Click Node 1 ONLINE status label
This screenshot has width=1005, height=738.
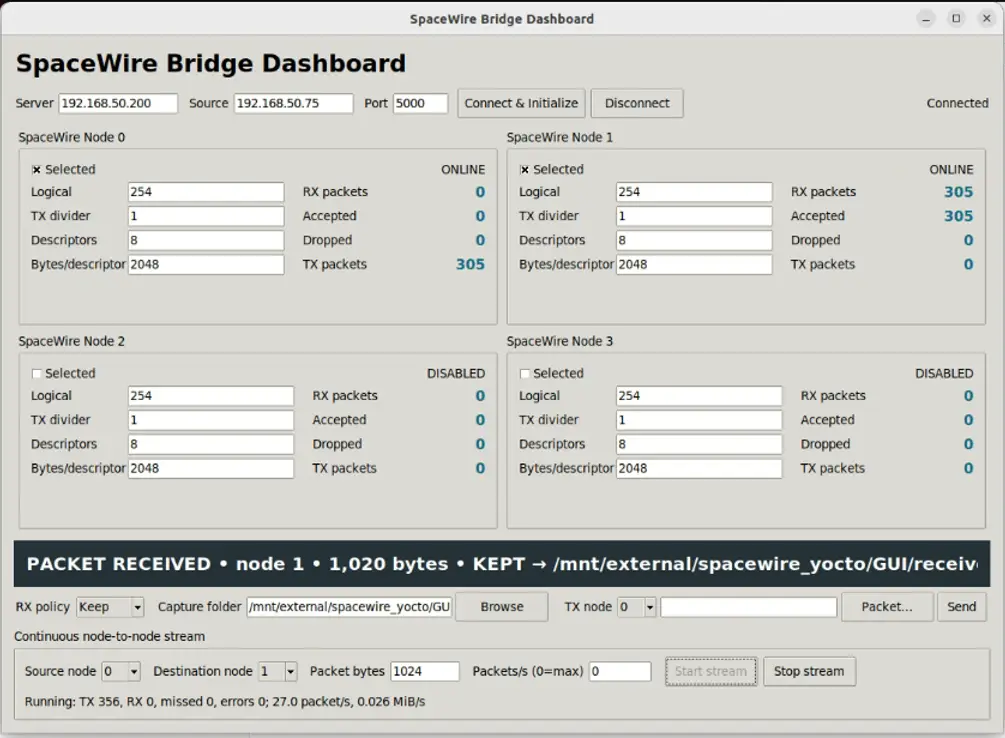click(x=951, y=170)
